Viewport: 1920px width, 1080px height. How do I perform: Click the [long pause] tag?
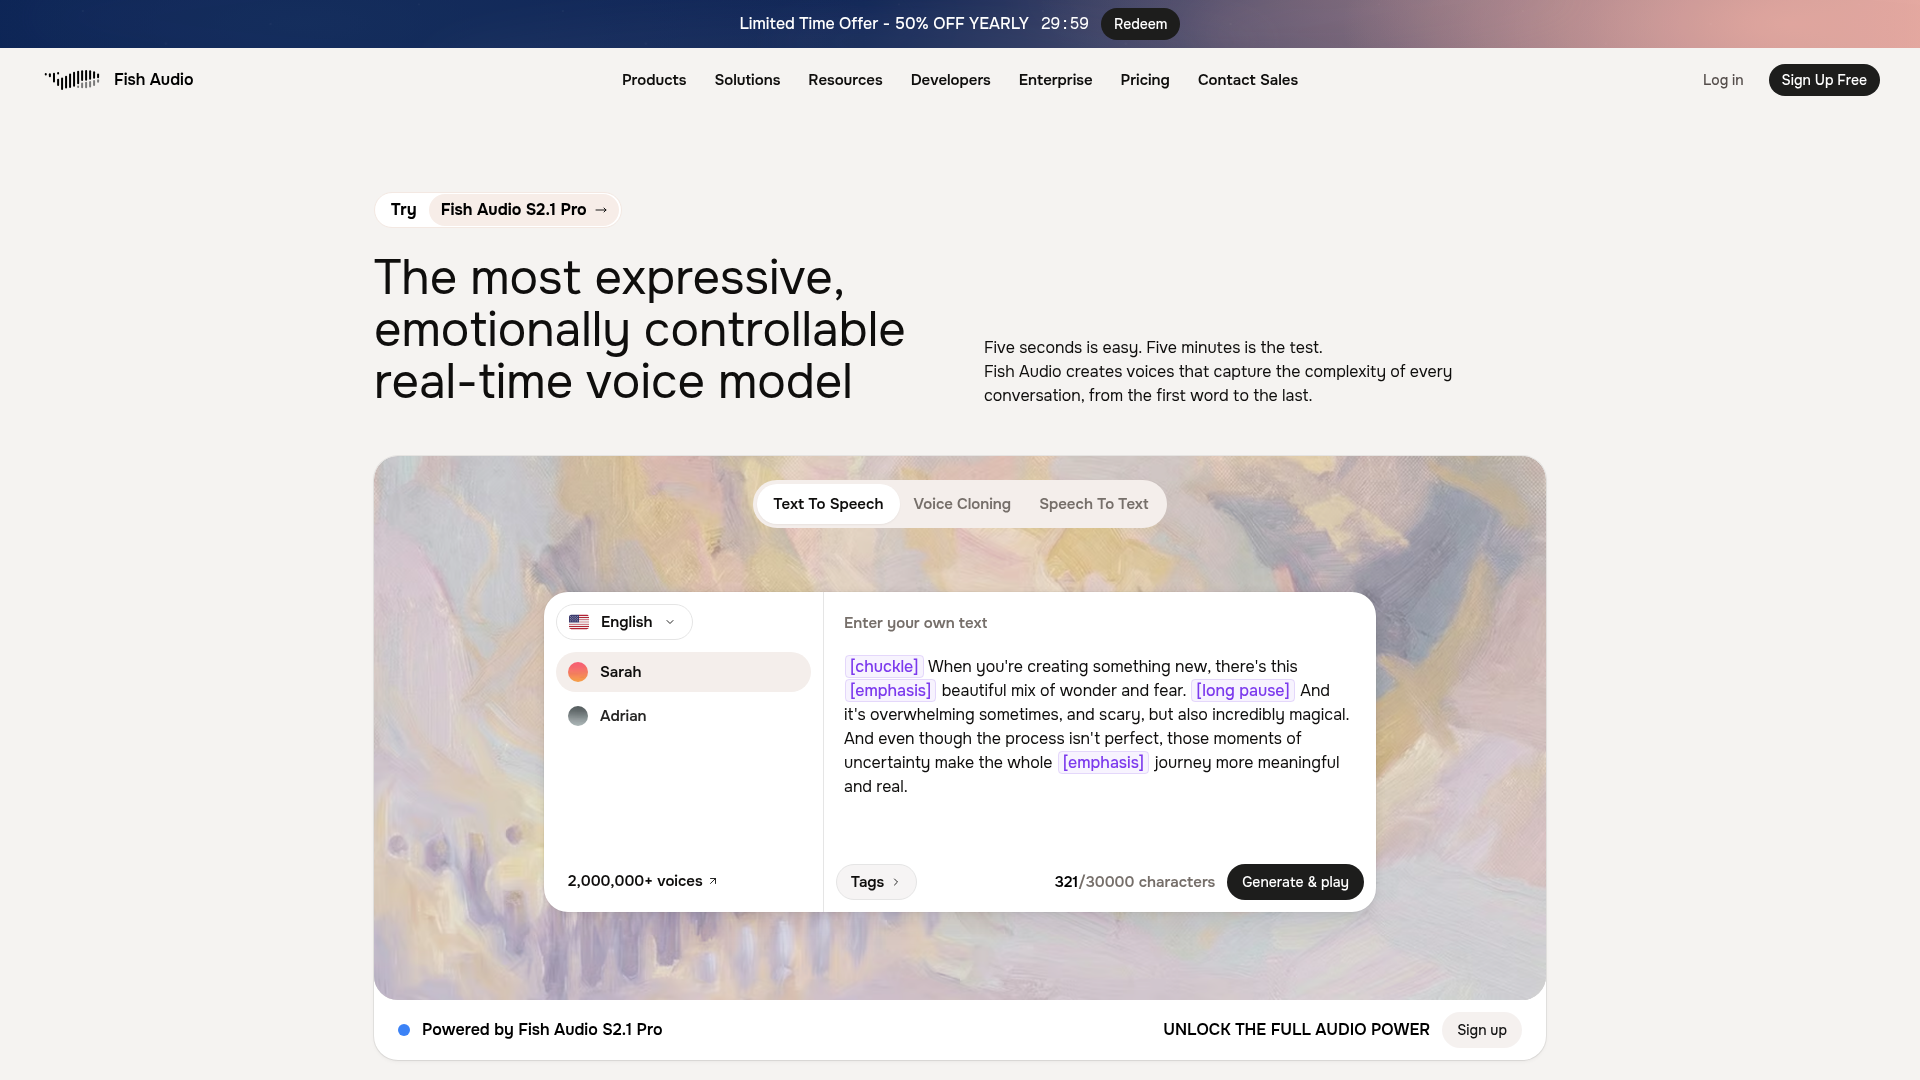tap(1243, 691)
